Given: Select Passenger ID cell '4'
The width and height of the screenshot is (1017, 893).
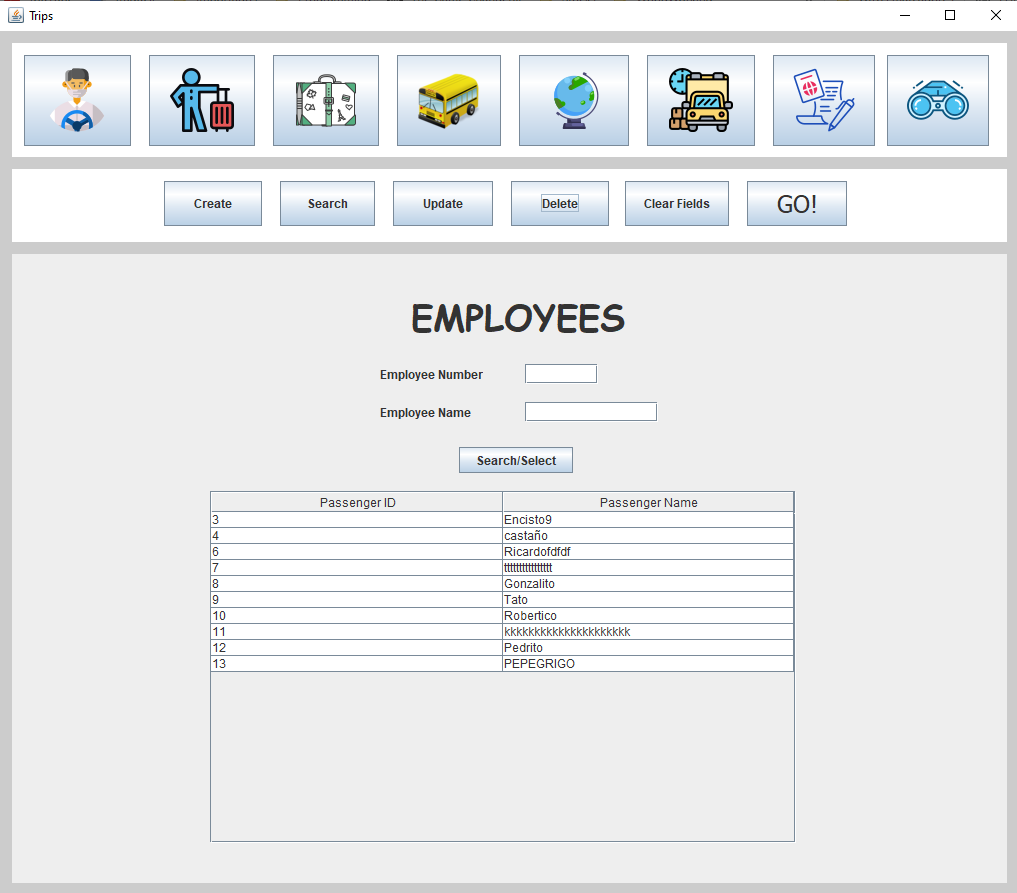Looking at the screenshot, I should (357, 536).
